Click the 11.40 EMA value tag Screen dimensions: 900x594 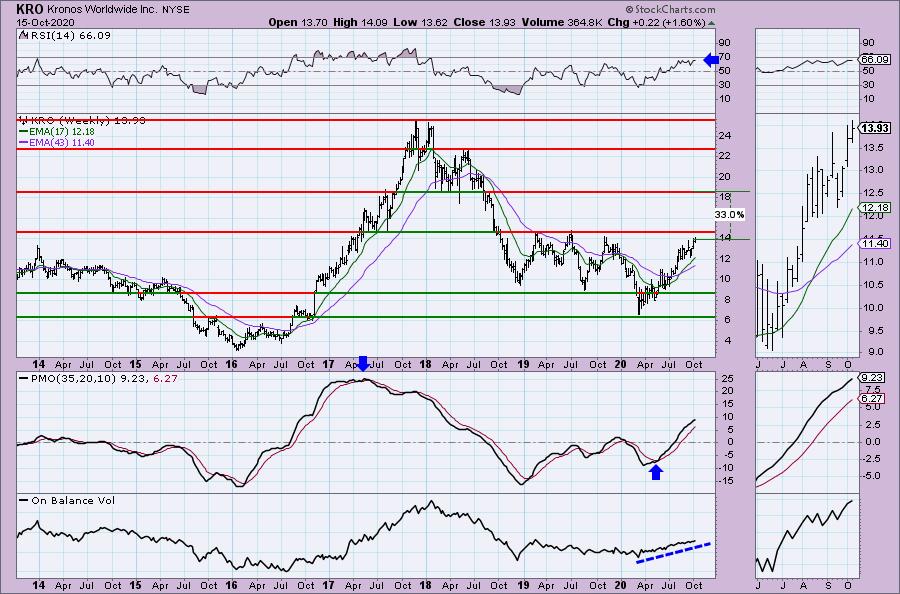pos(875,243)
